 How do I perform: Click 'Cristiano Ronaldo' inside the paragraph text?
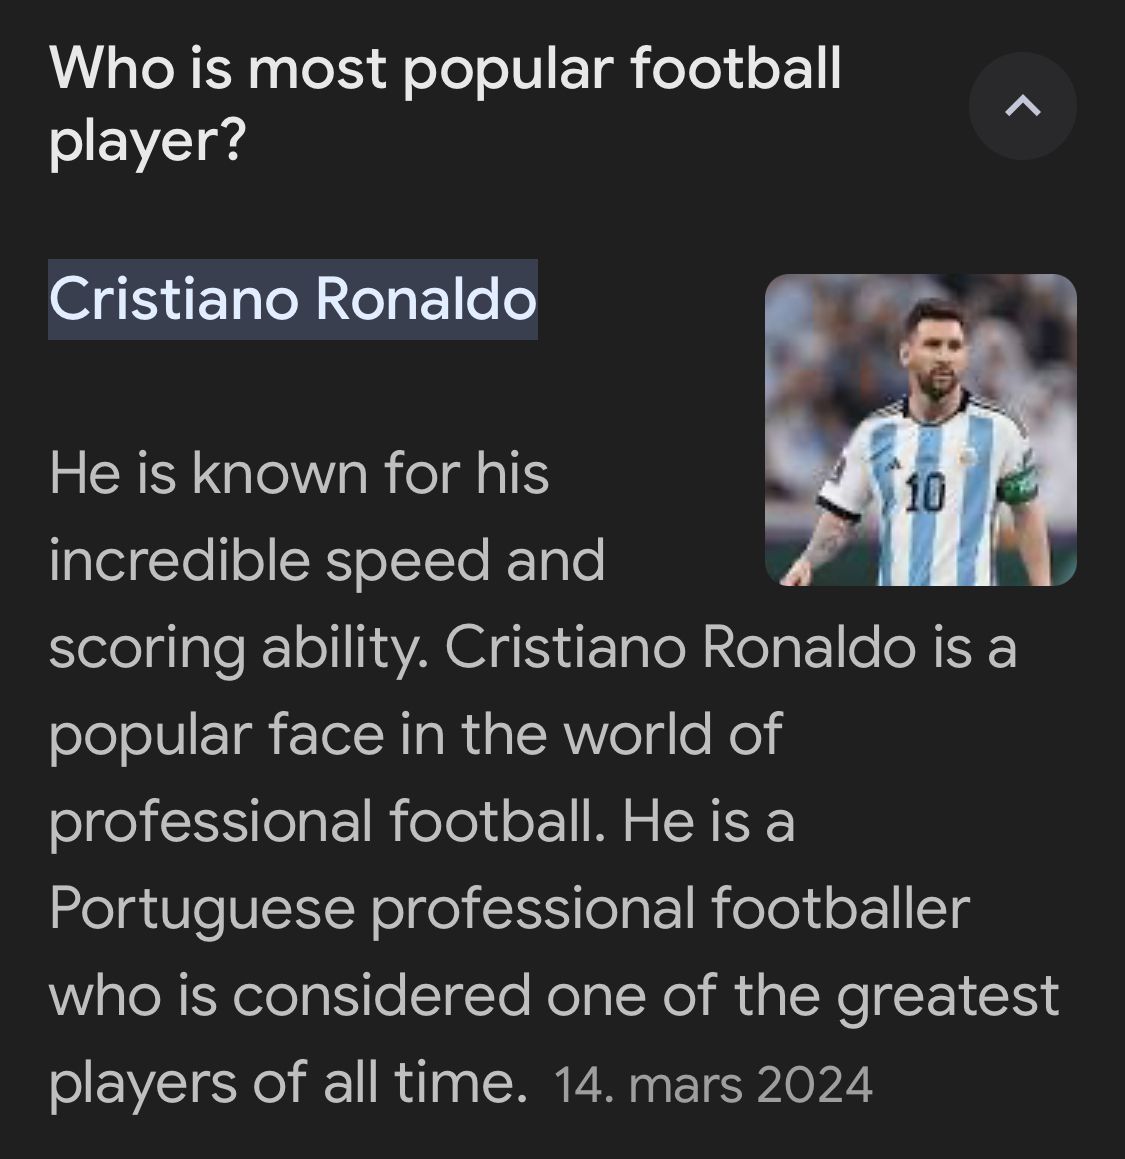pos(680,647)
